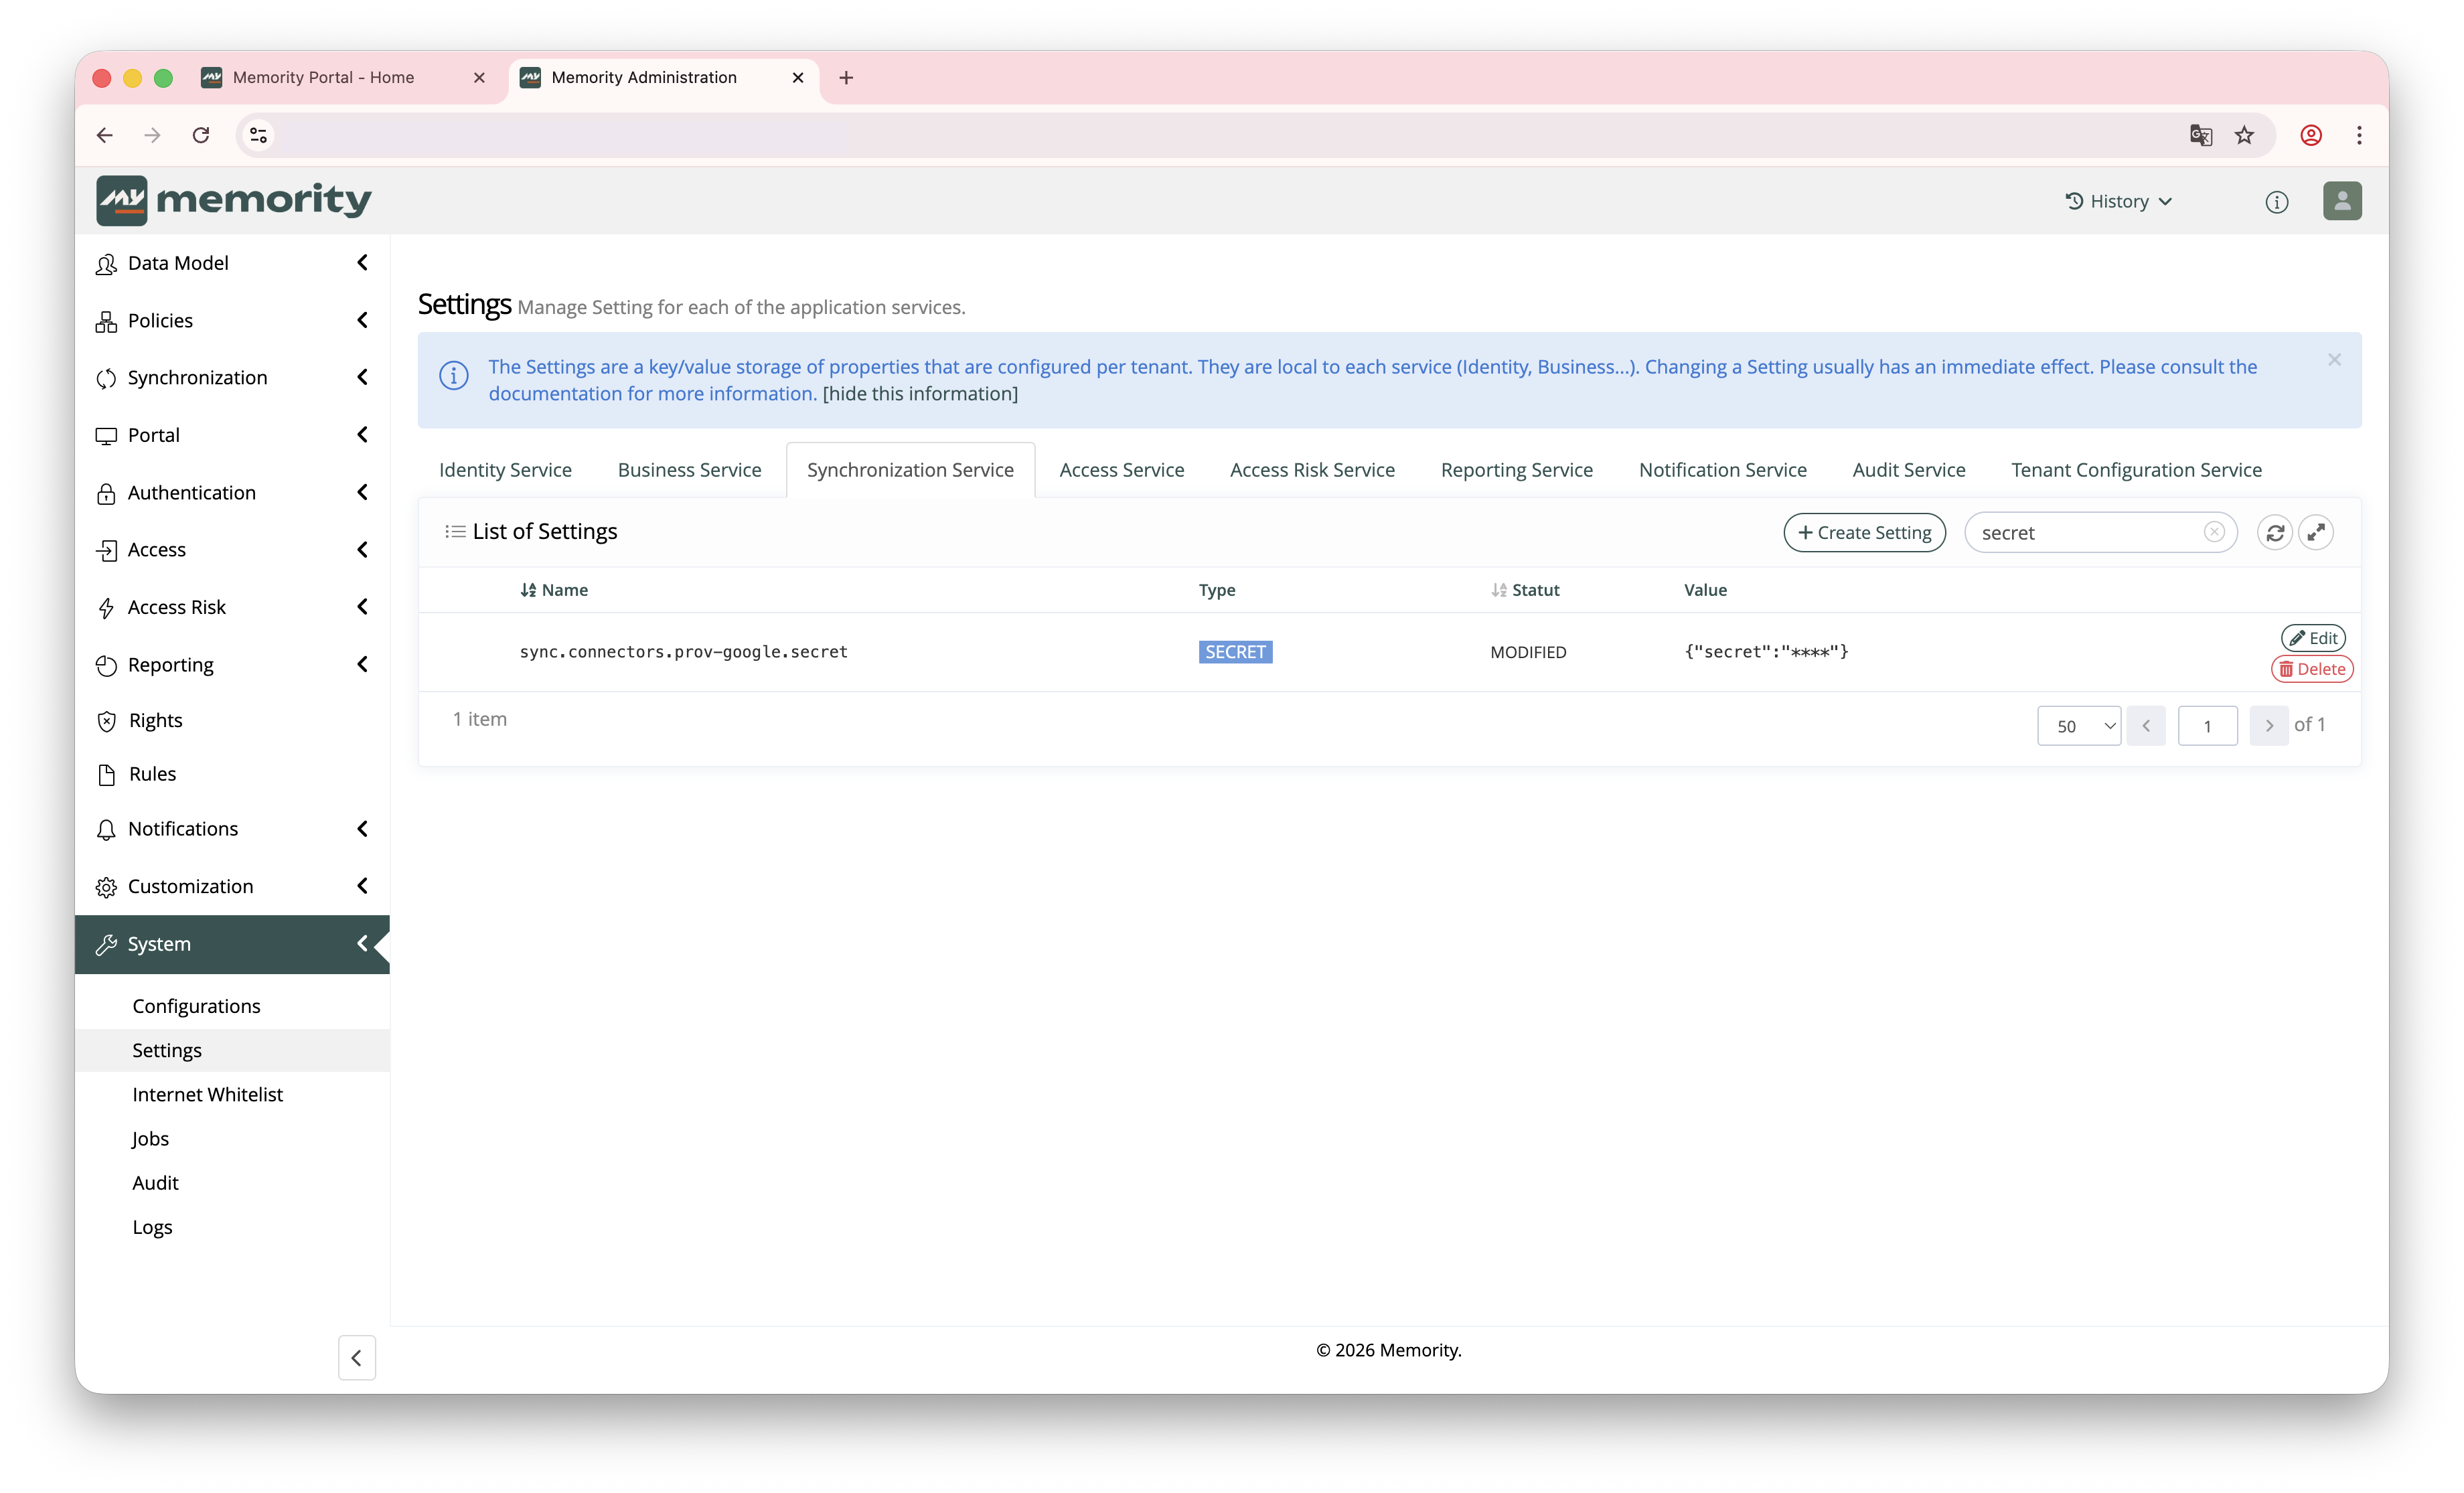Switch to Identity Service tab
Image resolution: width=2464 pixels, height=1493 pixels.
point(505,470)
